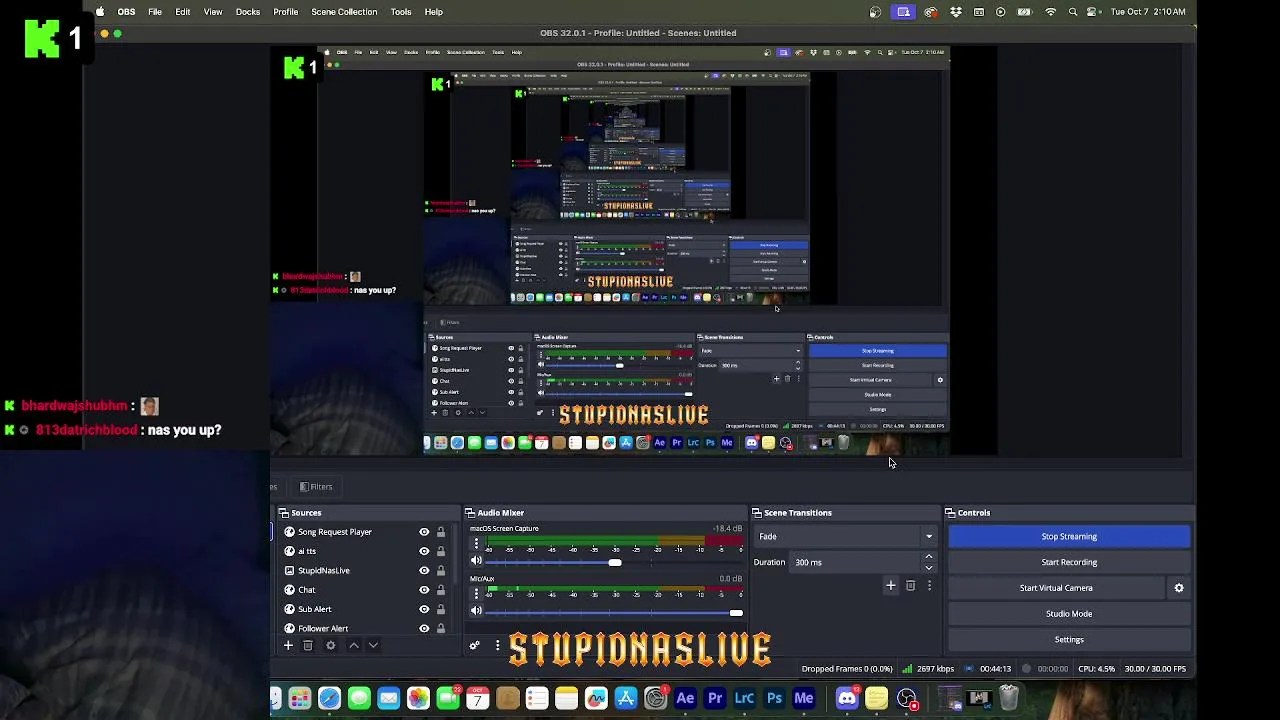Image resolution: width=1280 pixels, height=720 pixels.
Task: Open the Fade transition dropdown
Action: tap(846, 537)
